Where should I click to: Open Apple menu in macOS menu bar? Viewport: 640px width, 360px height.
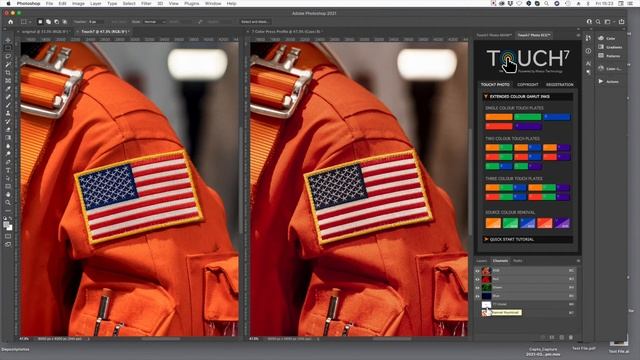point(8,3)
